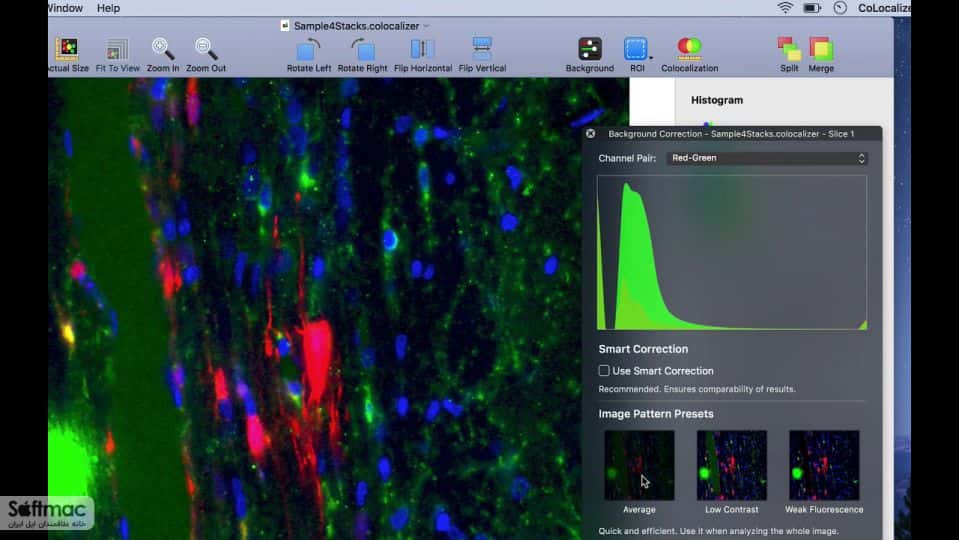
Task: Split the channels with Split icon
Action: tap(789, 49)
